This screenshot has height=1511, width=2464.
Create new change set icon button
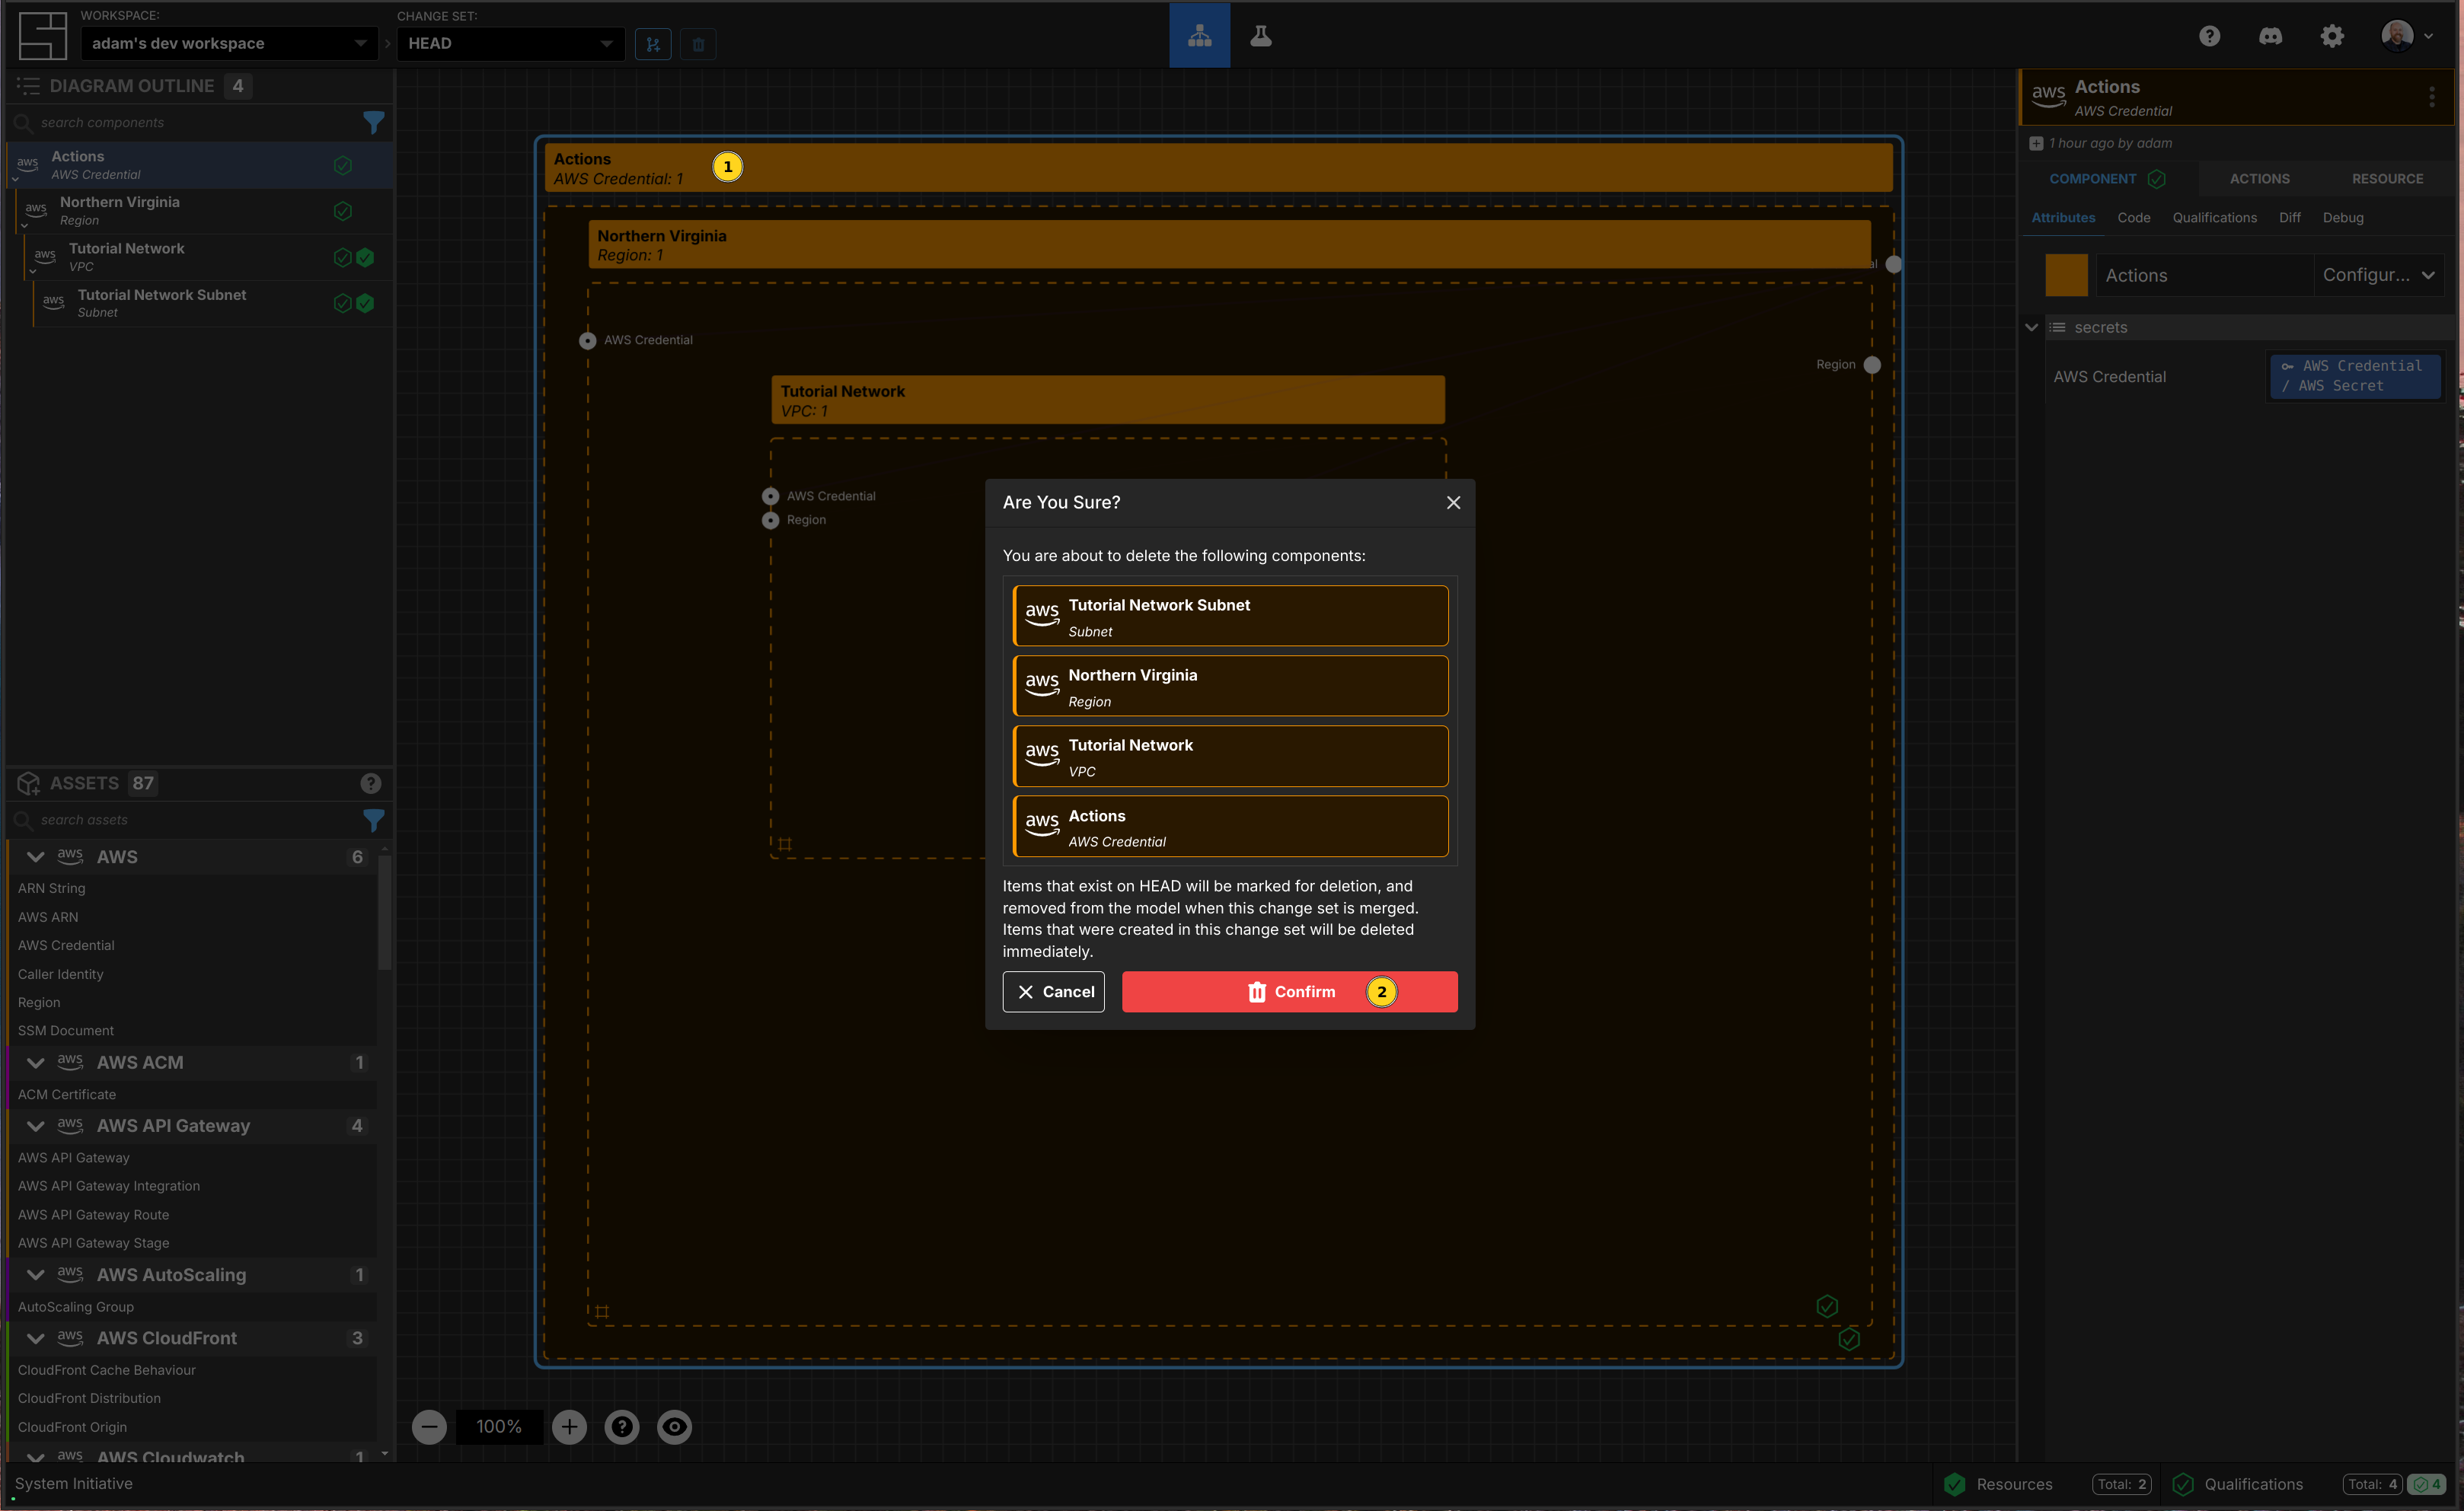click(653, 44)
